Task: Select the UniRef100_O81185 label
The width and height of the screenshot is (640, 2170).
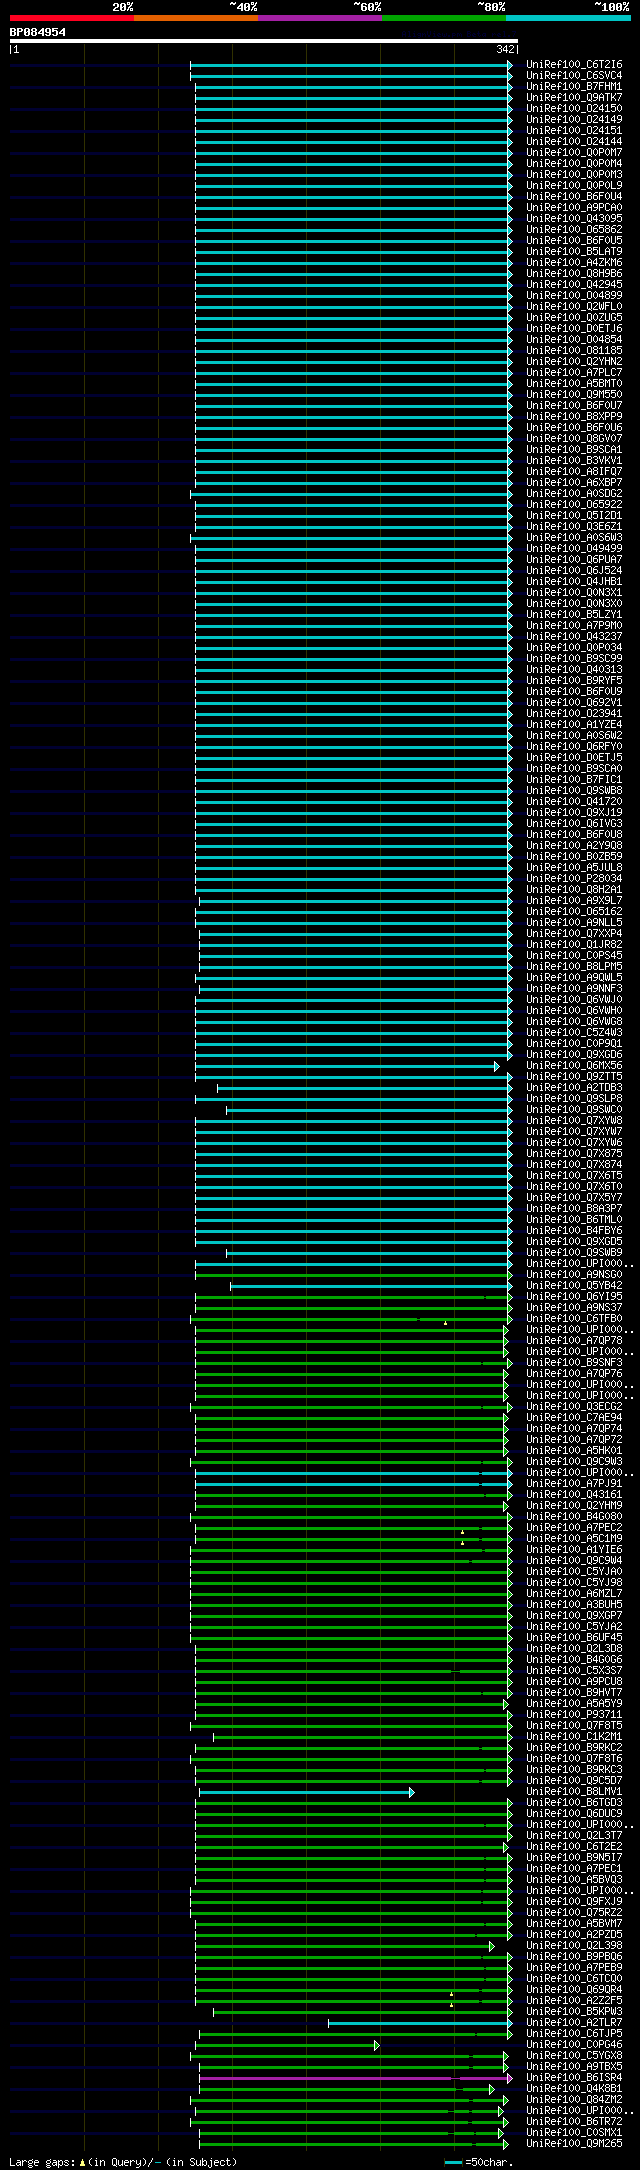Action: coord(574,351)
